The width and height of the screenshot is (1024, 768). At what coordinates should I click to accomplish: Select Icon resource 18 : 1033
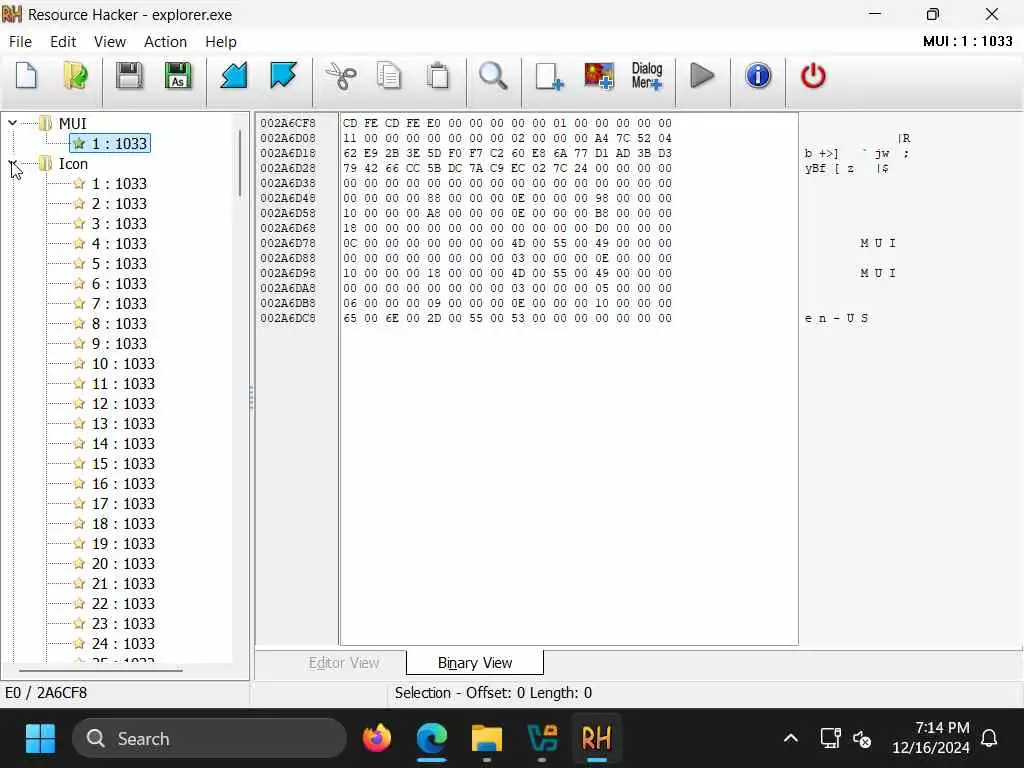pos(123,524)
